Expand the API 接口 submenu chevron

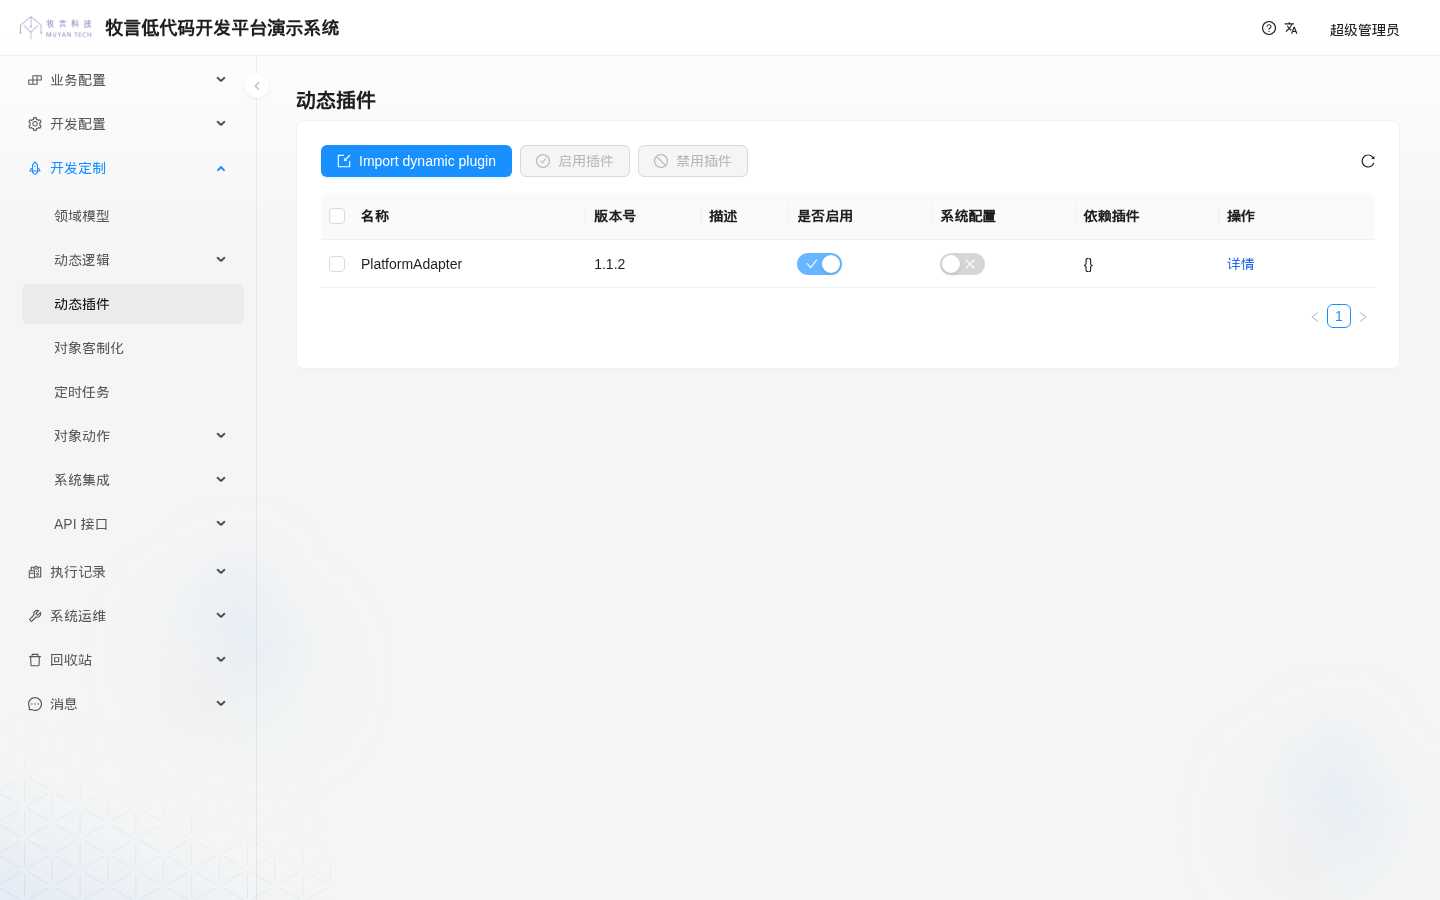tap(221, 524)
